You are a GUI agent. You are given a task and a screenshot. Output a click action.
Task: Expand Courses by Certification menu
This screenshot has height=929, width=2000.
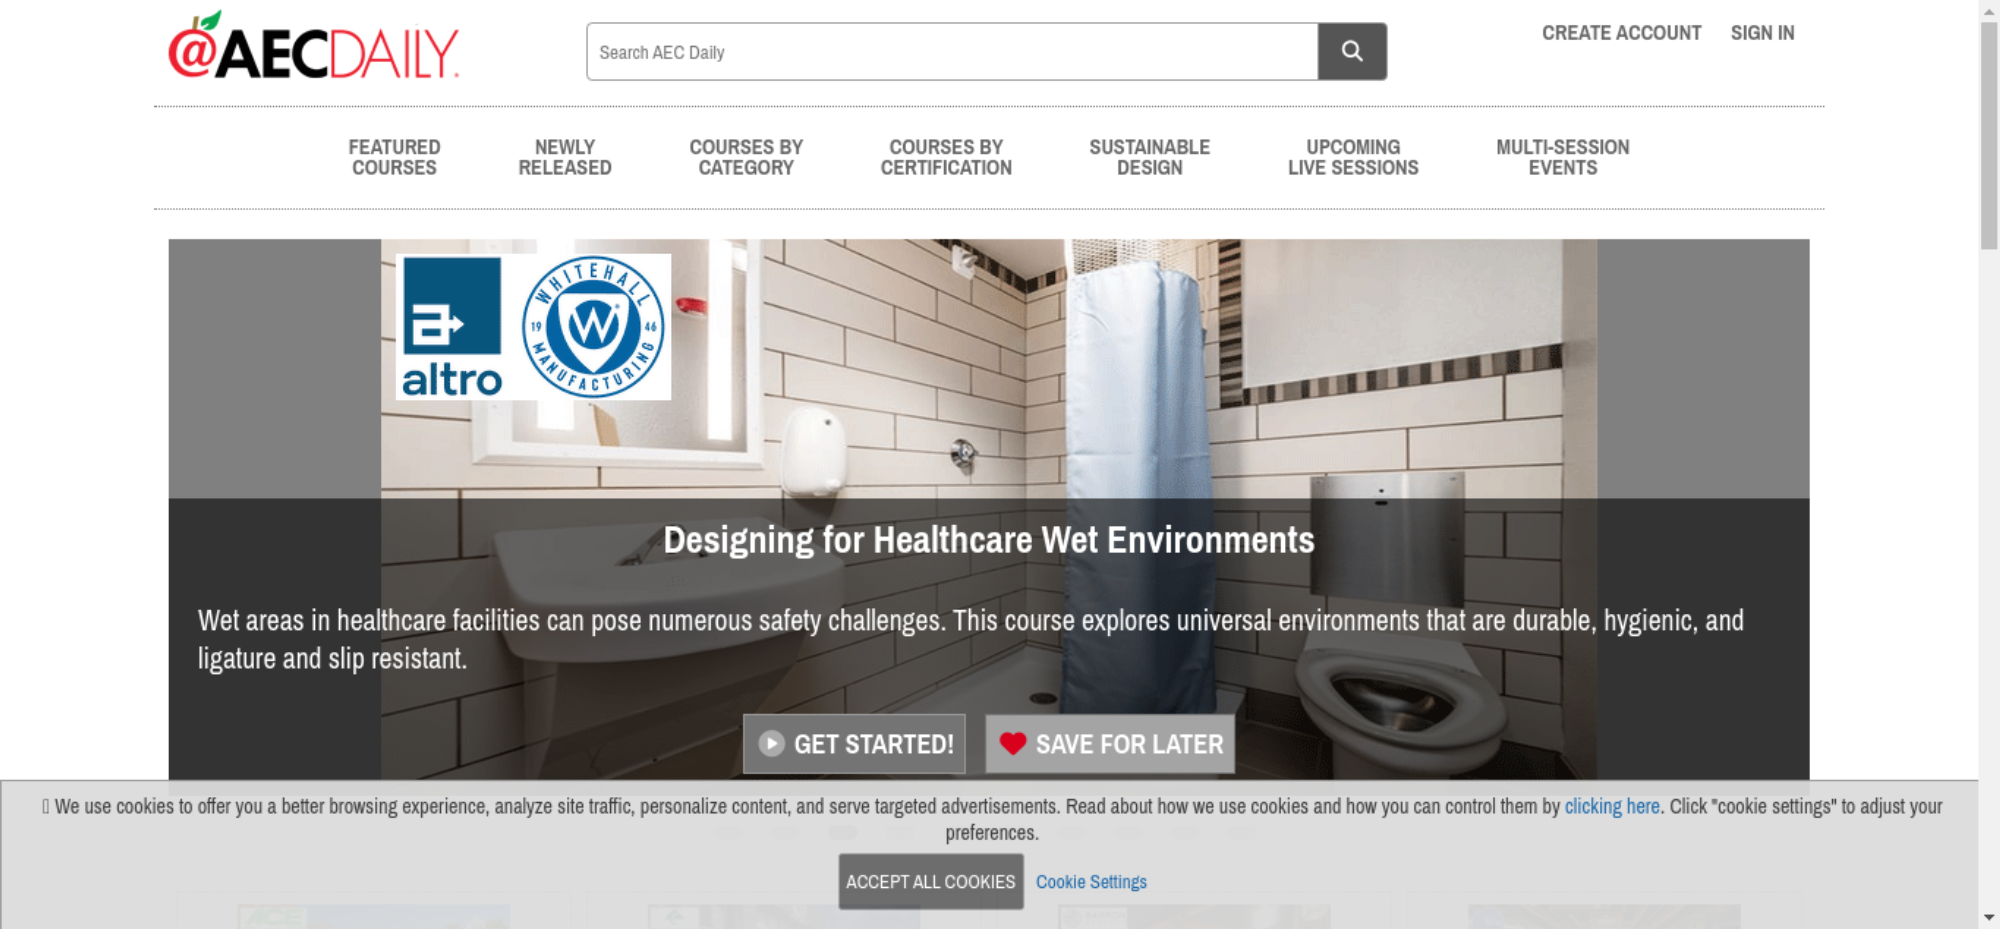tap(946, 158)
